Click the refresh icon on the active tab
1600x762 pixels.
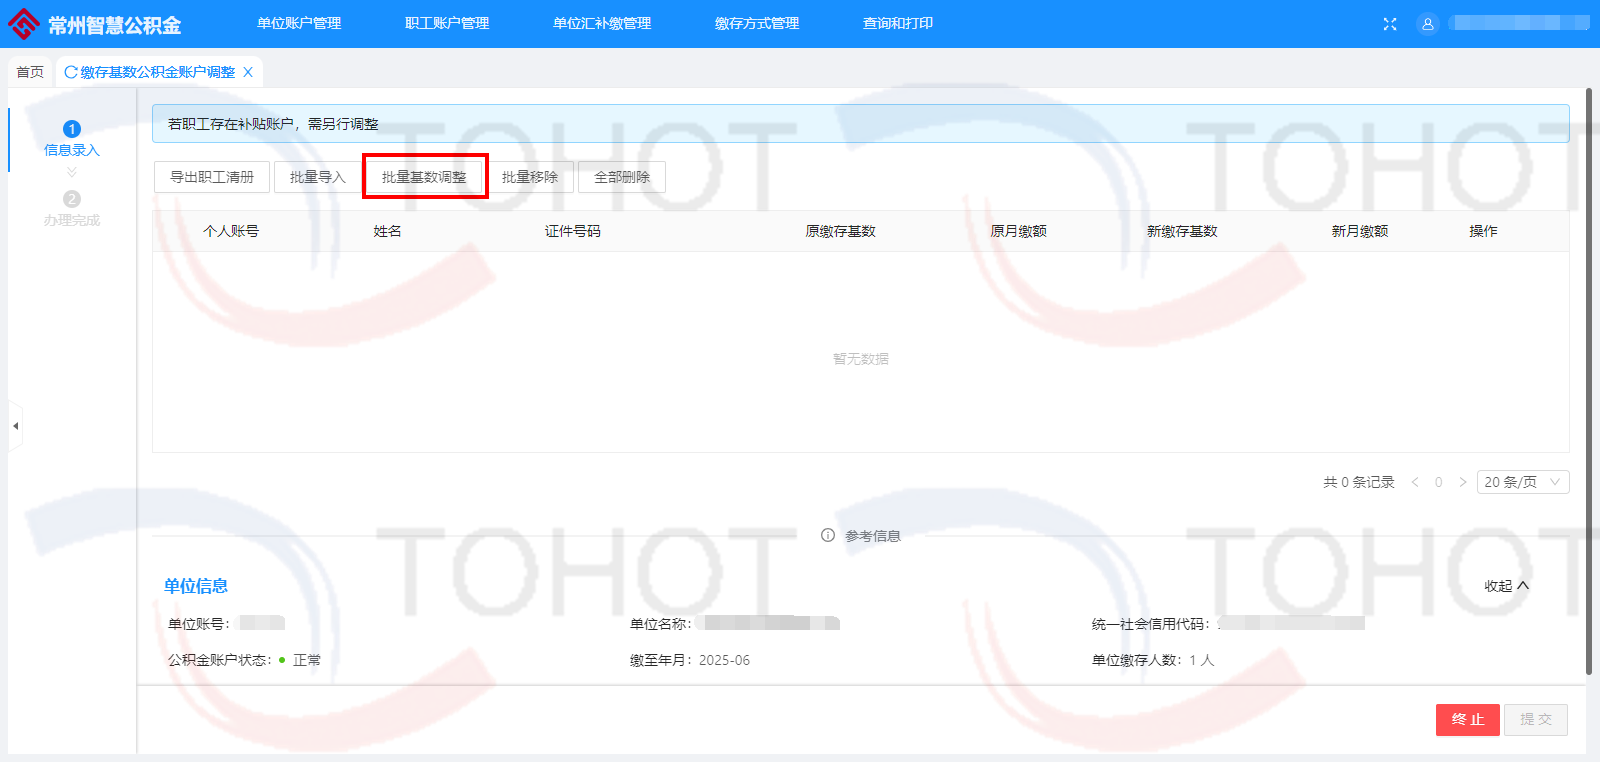click(x=71, y=72)
